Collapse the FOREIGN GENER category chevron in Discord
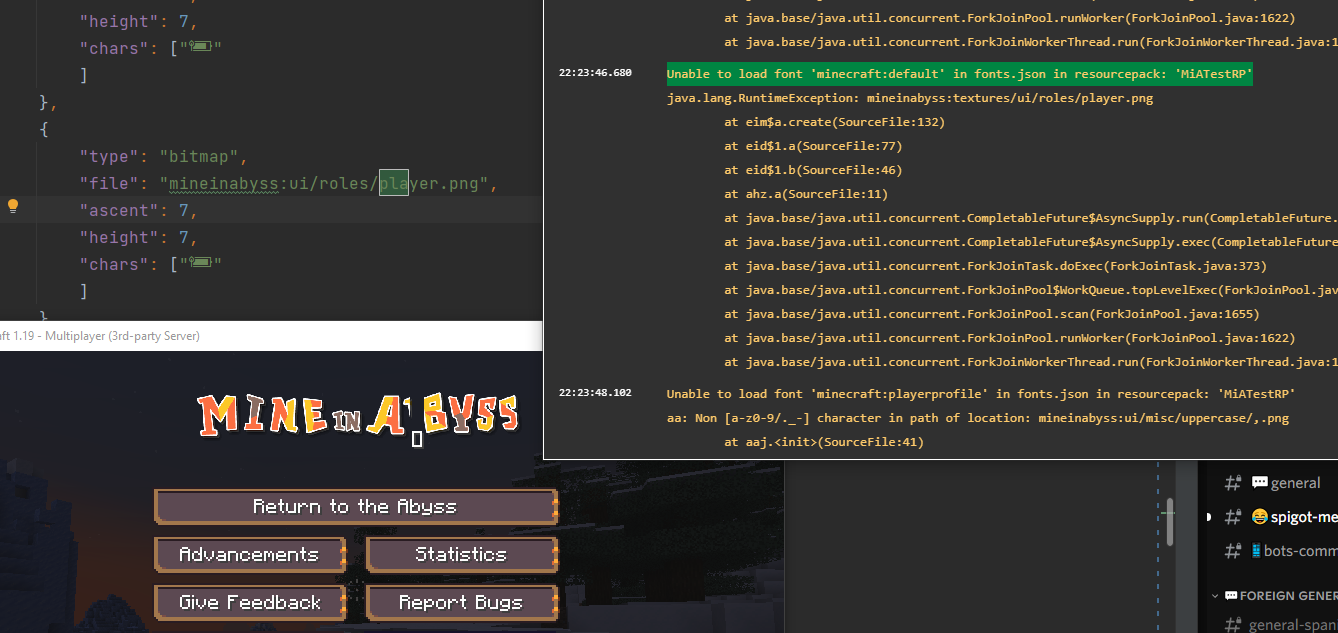 point(1215,596)
